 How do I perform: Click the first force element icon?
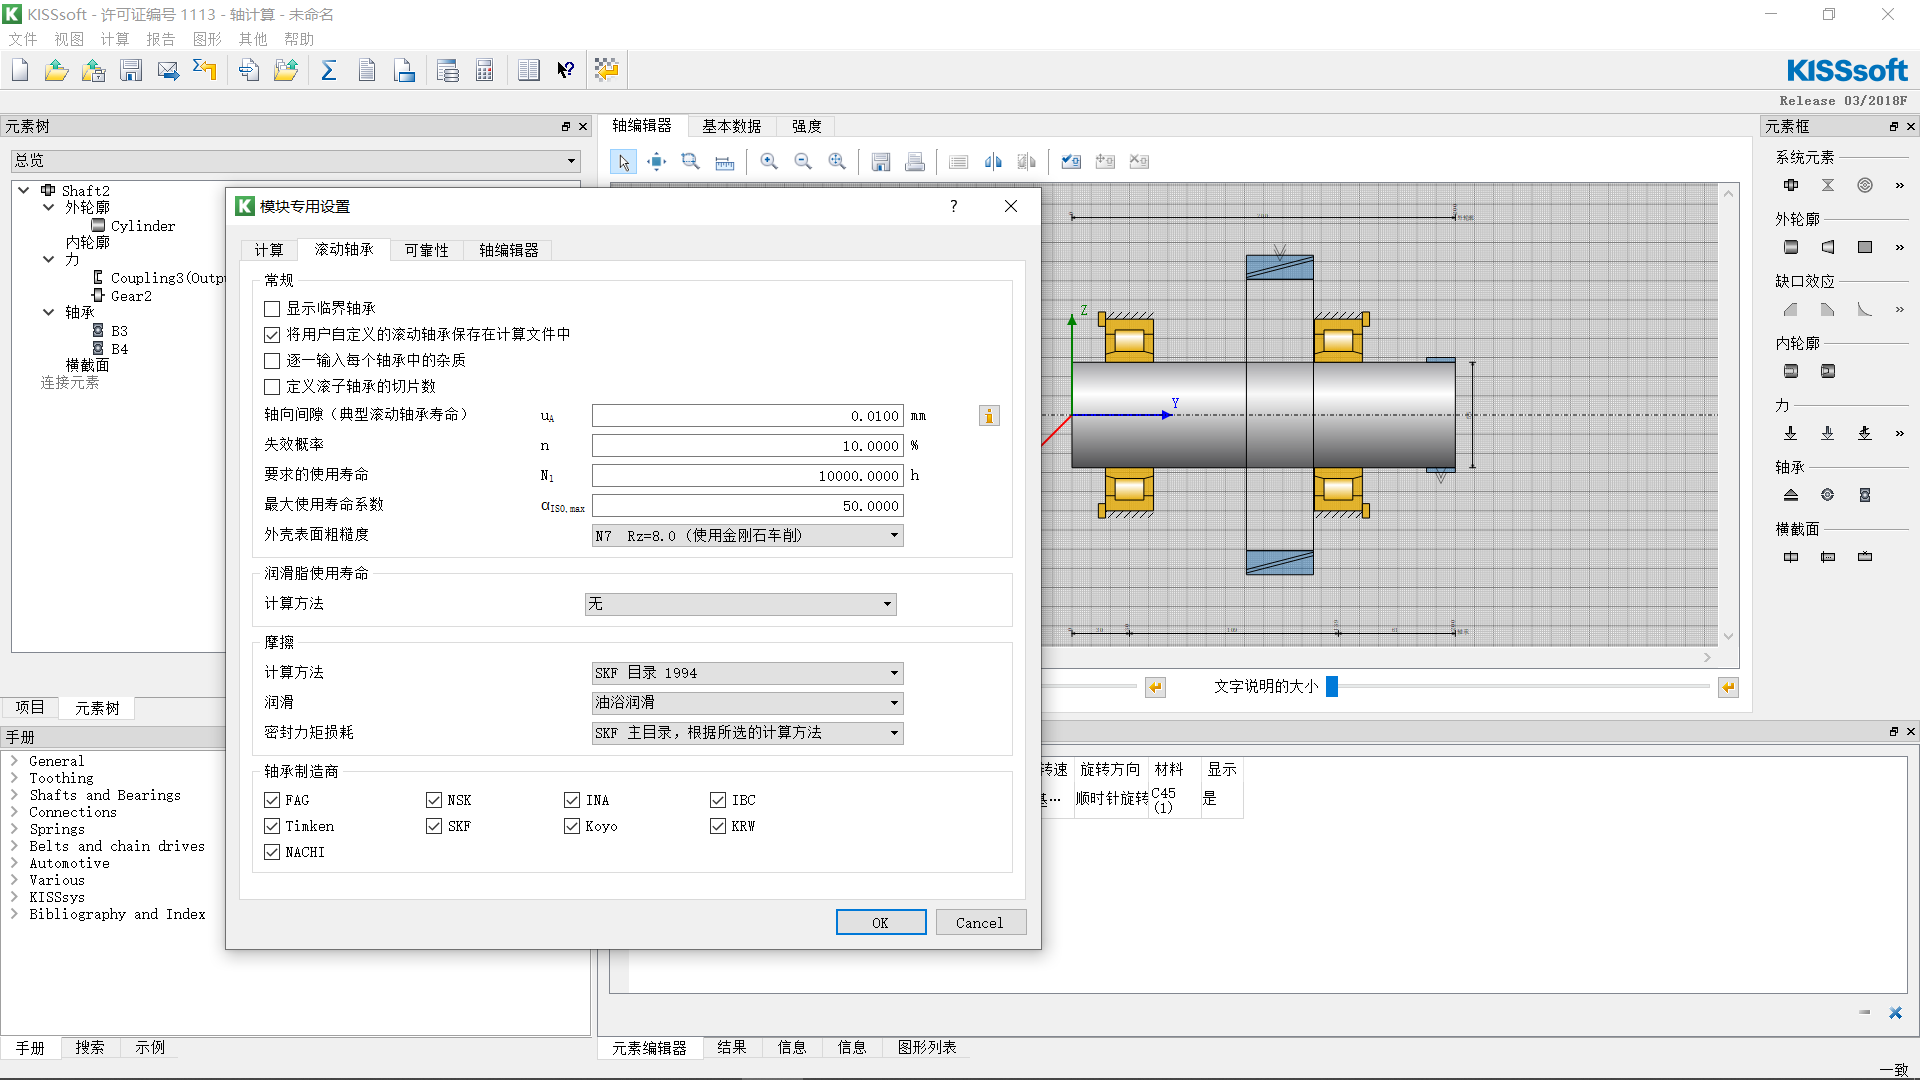[x=1791, y=433]
